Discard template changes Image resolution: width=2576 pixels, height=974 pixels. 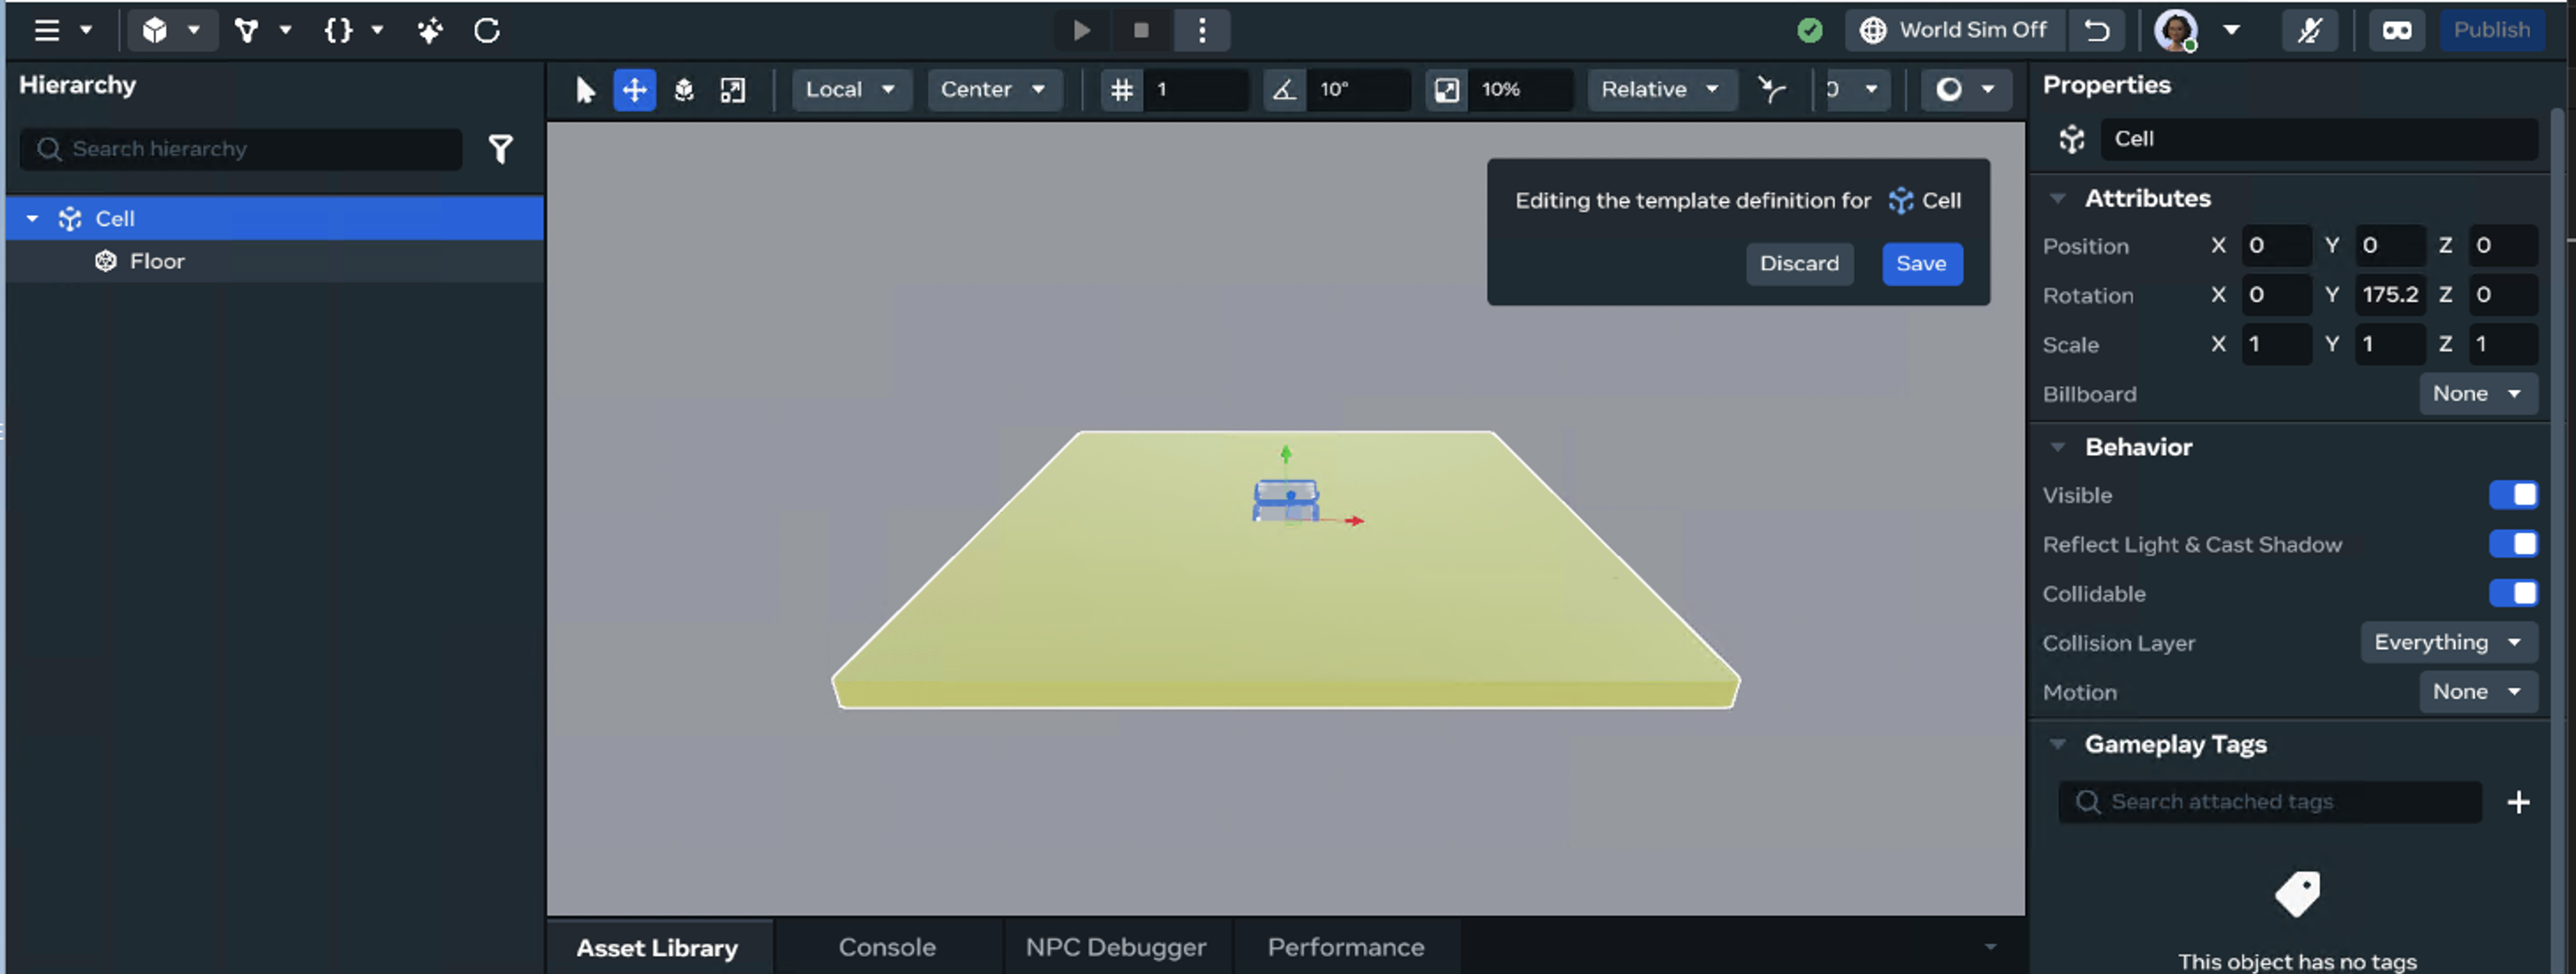[x=1798, y=264]
